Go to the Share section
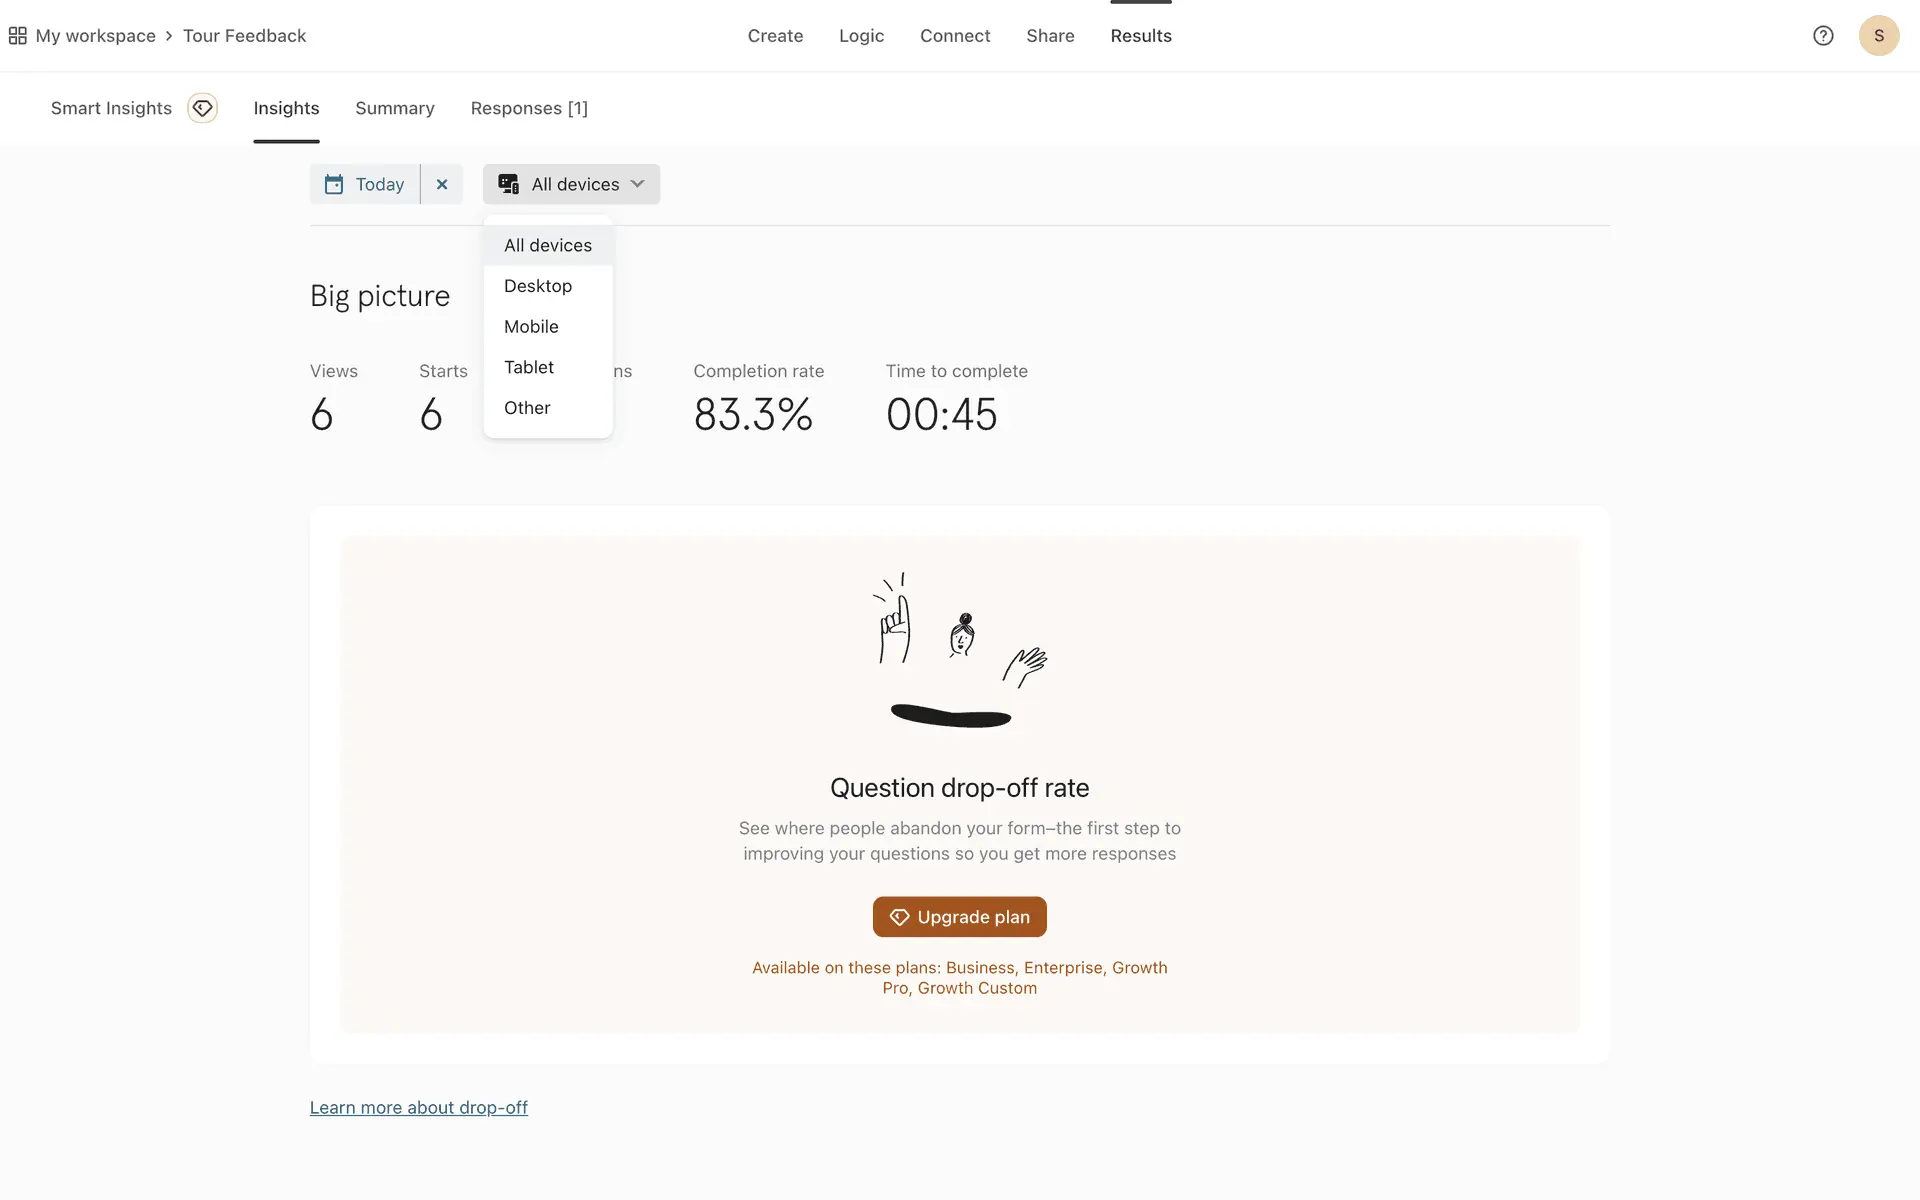The image size is (1920, 1200). (1050, 36)
